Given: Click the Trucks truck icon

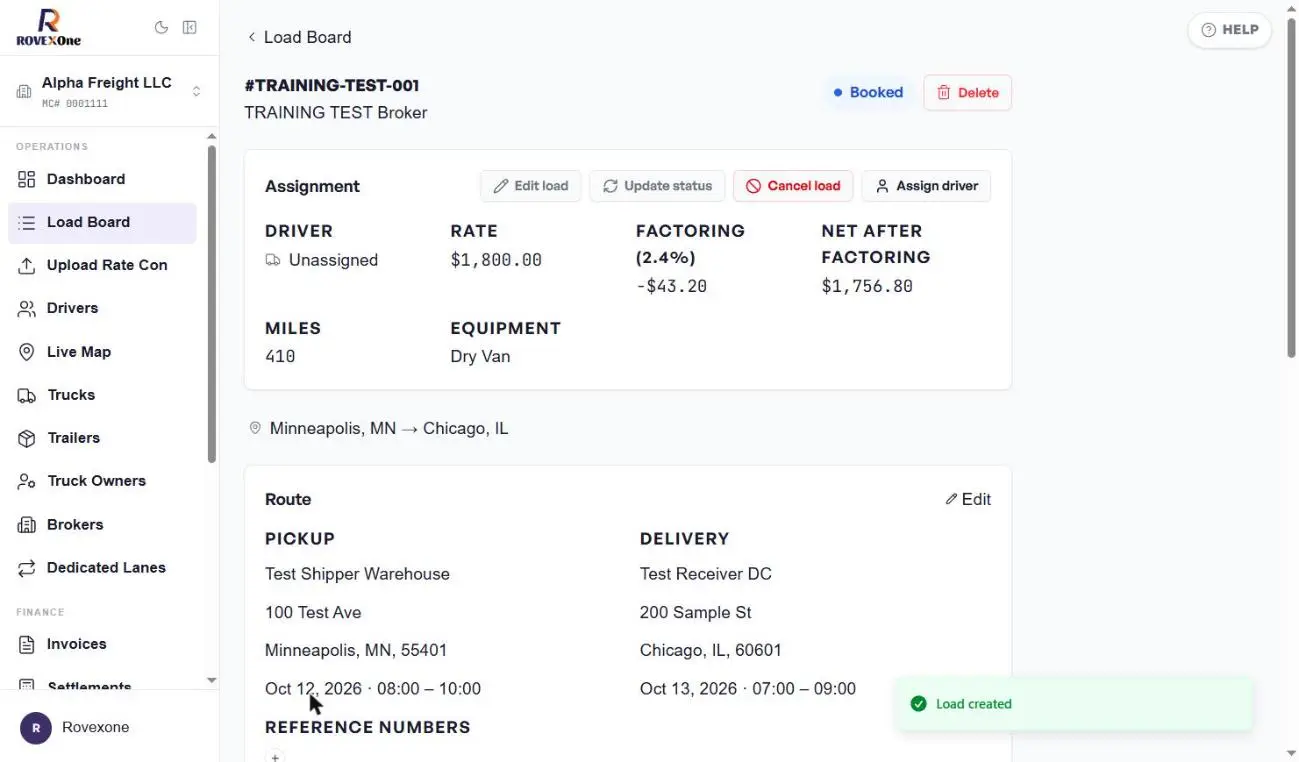Looking at the screenshot, I should (x=27, y=395).
